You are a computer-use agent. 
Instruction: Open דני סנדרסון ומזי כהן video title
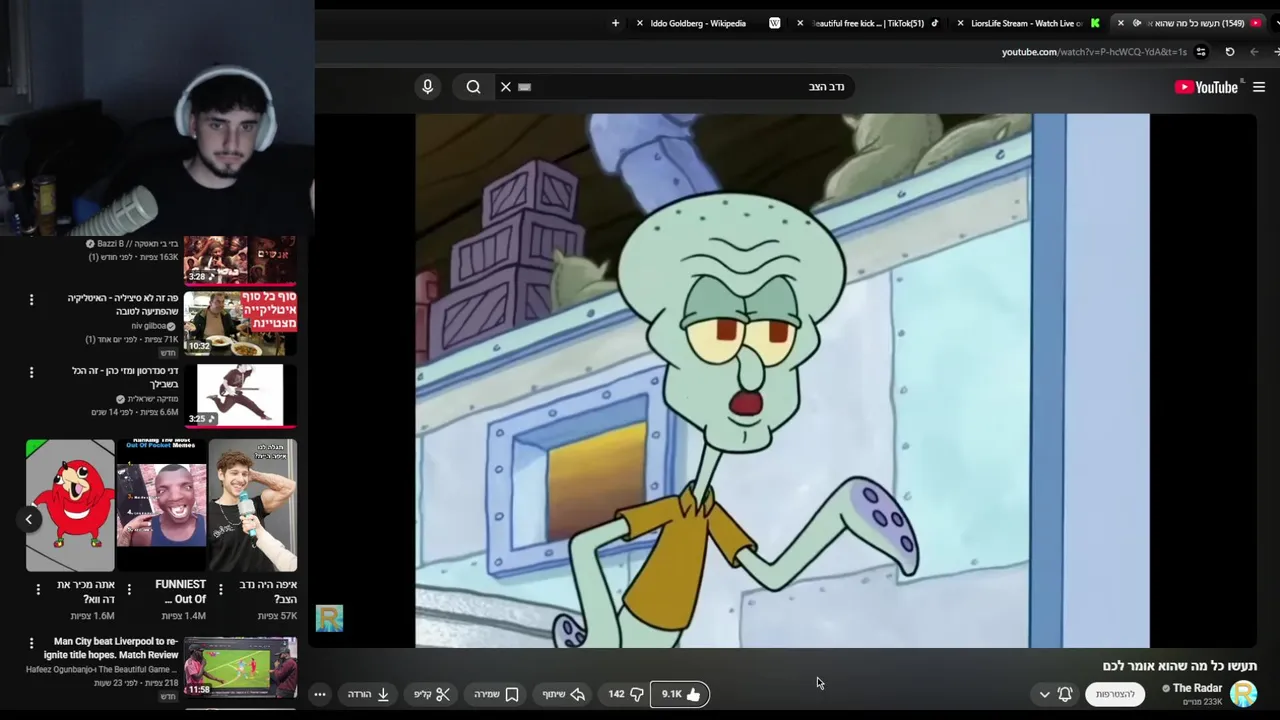coord(125,377)
